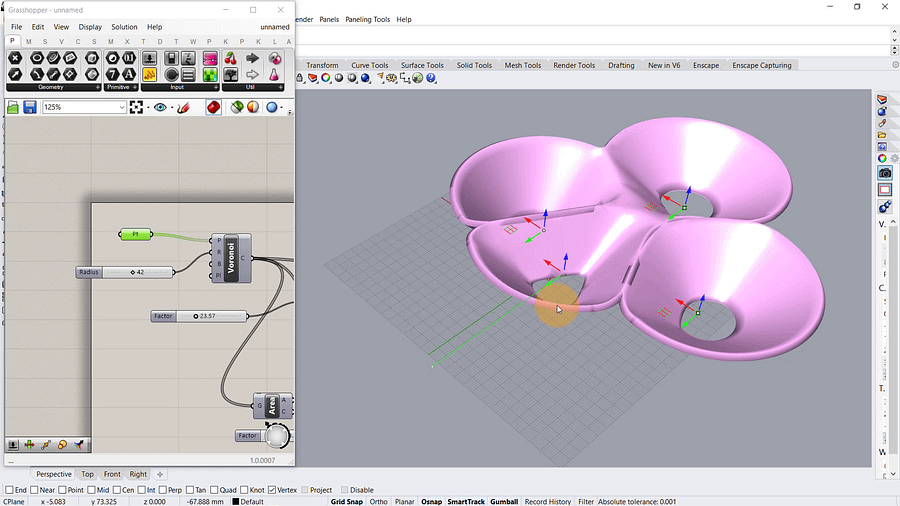Viewport: 900px width, 506px height.
Task: Select the Point parameter icon in Geometry
Action: [15, 58]
